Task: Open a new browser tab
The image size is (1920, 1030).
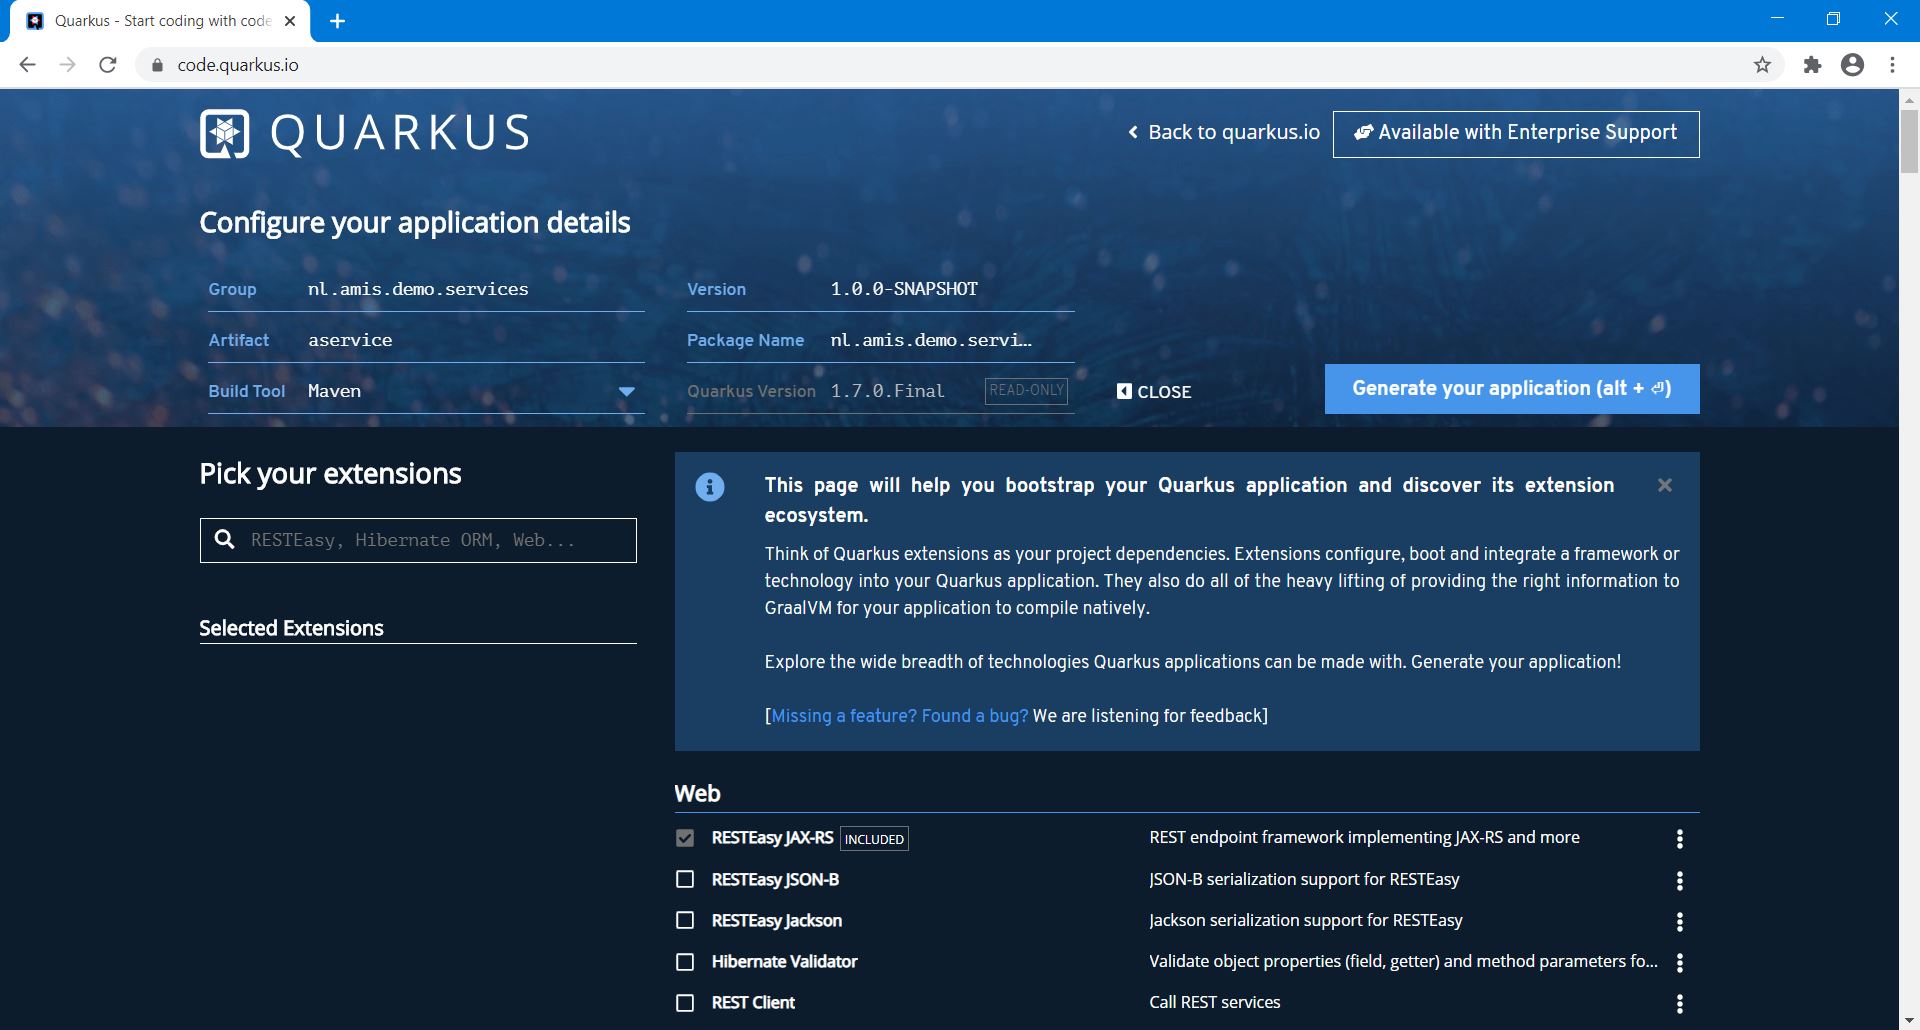Action: point(338,21)
